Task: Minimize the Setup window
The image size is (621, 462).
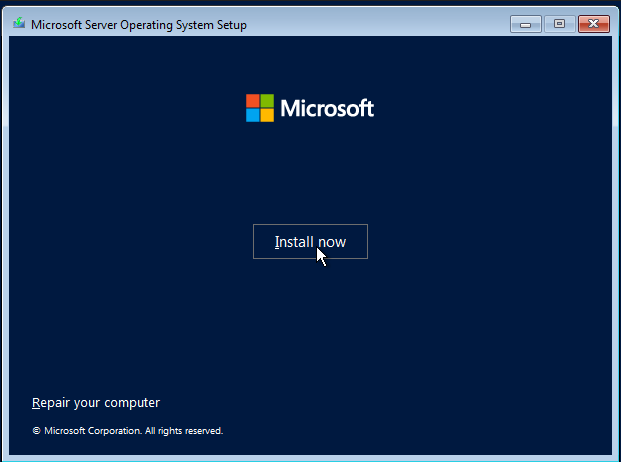Action: 526,25
